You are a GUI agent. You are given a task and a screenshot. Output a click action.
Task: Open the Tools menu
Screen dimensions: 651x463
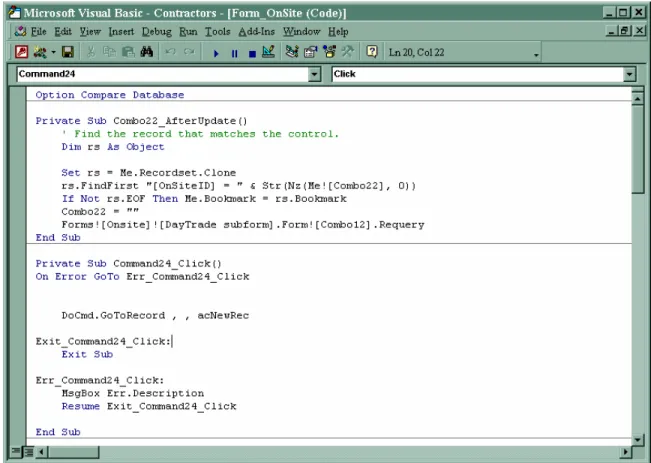coord(218,32)
